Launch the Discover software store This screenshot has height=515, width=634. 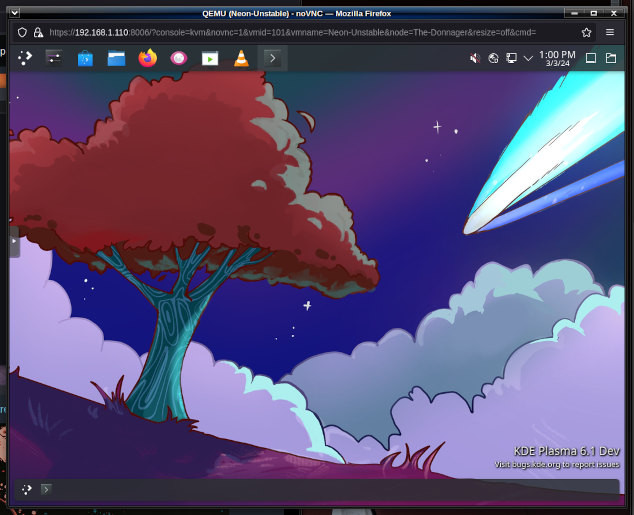85,58
